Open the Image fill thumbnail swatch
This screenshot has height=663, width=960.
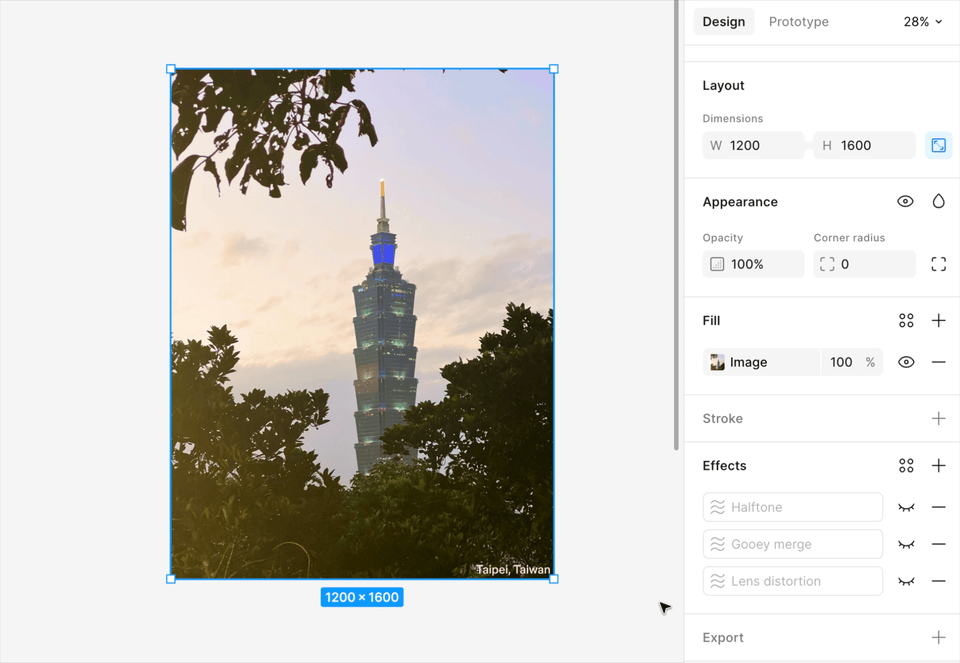tap(717, 362)
